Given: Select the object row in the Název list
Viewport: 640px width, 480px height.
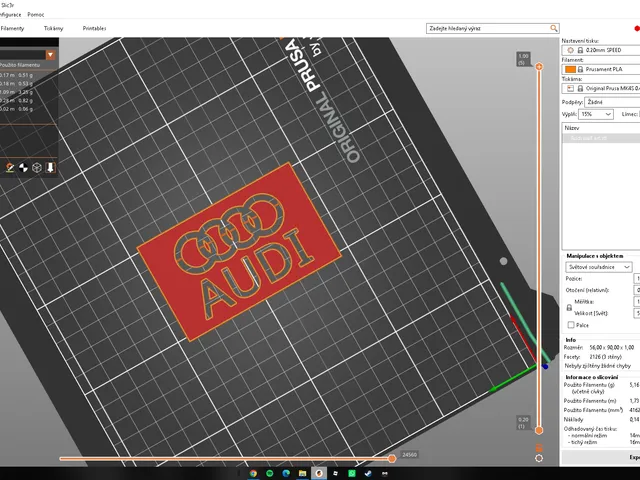Looking at the screenshot, I should pos(601,138).
